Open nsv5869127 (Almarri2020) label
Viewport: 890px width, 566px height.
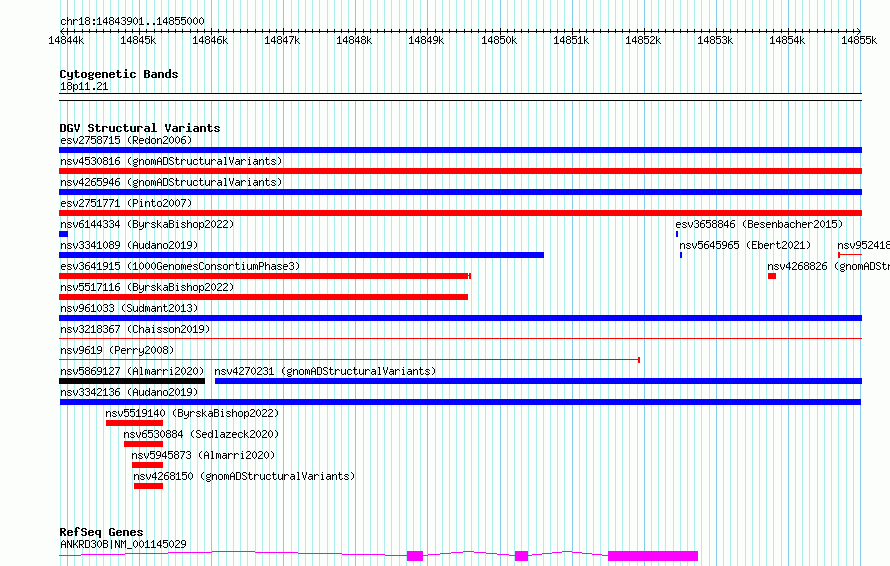click(x=132, y=371)
